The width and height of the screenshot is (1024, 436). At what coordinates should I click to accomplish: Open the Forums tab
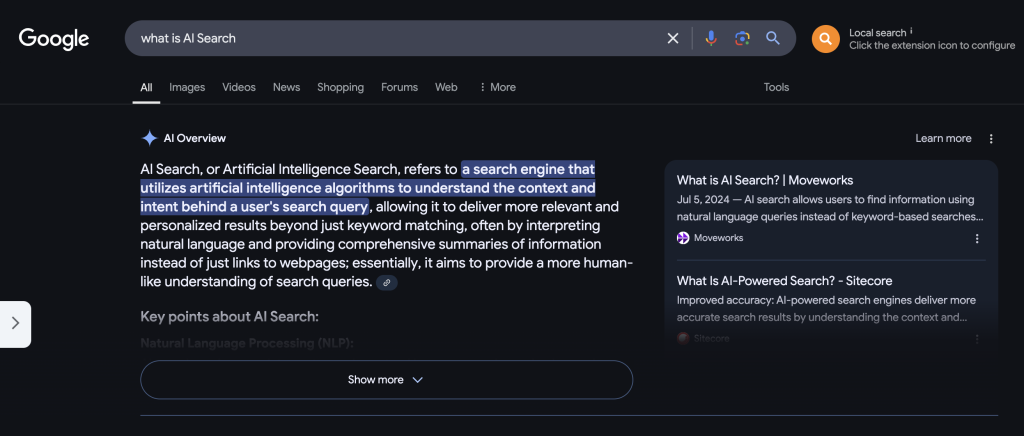399,87
